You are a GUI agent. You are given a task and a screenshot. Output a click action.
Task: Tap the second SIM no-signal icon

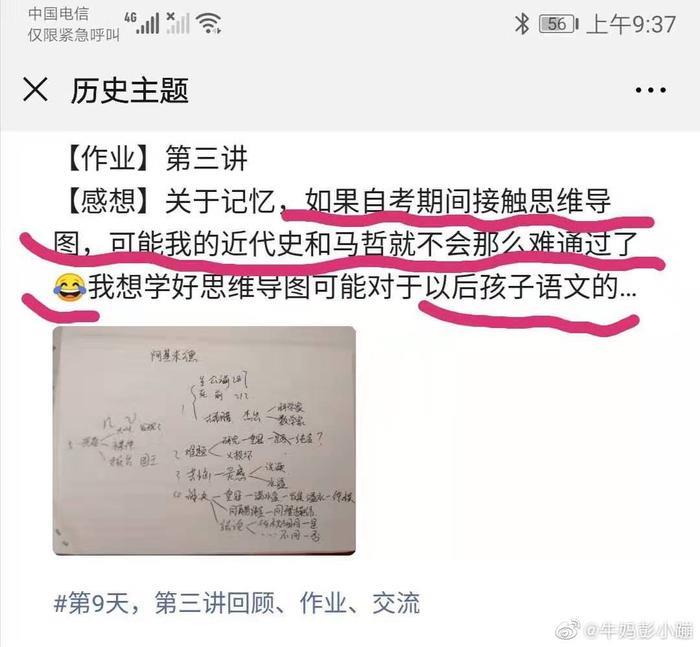tap(178, 23)
